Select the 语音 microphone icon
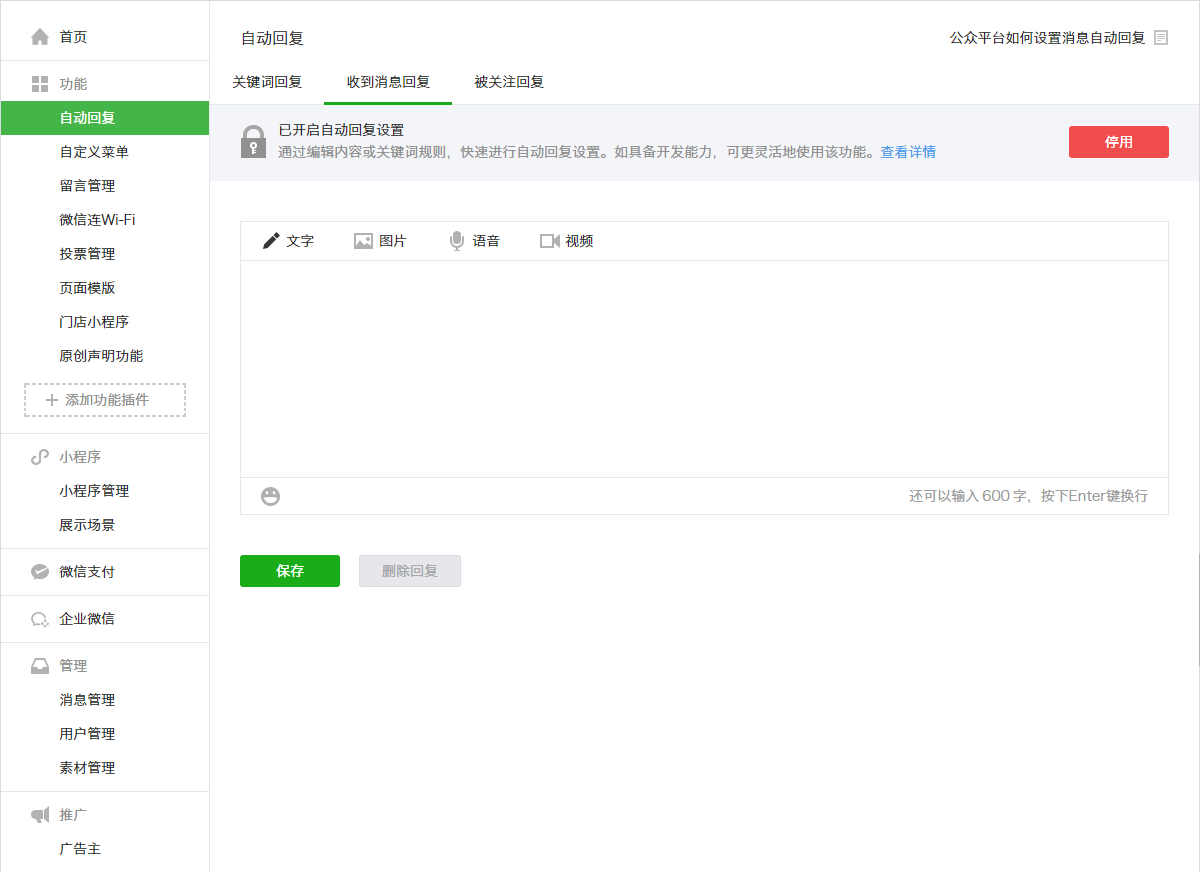This screenshot has width=1200, height=872. 457,241
